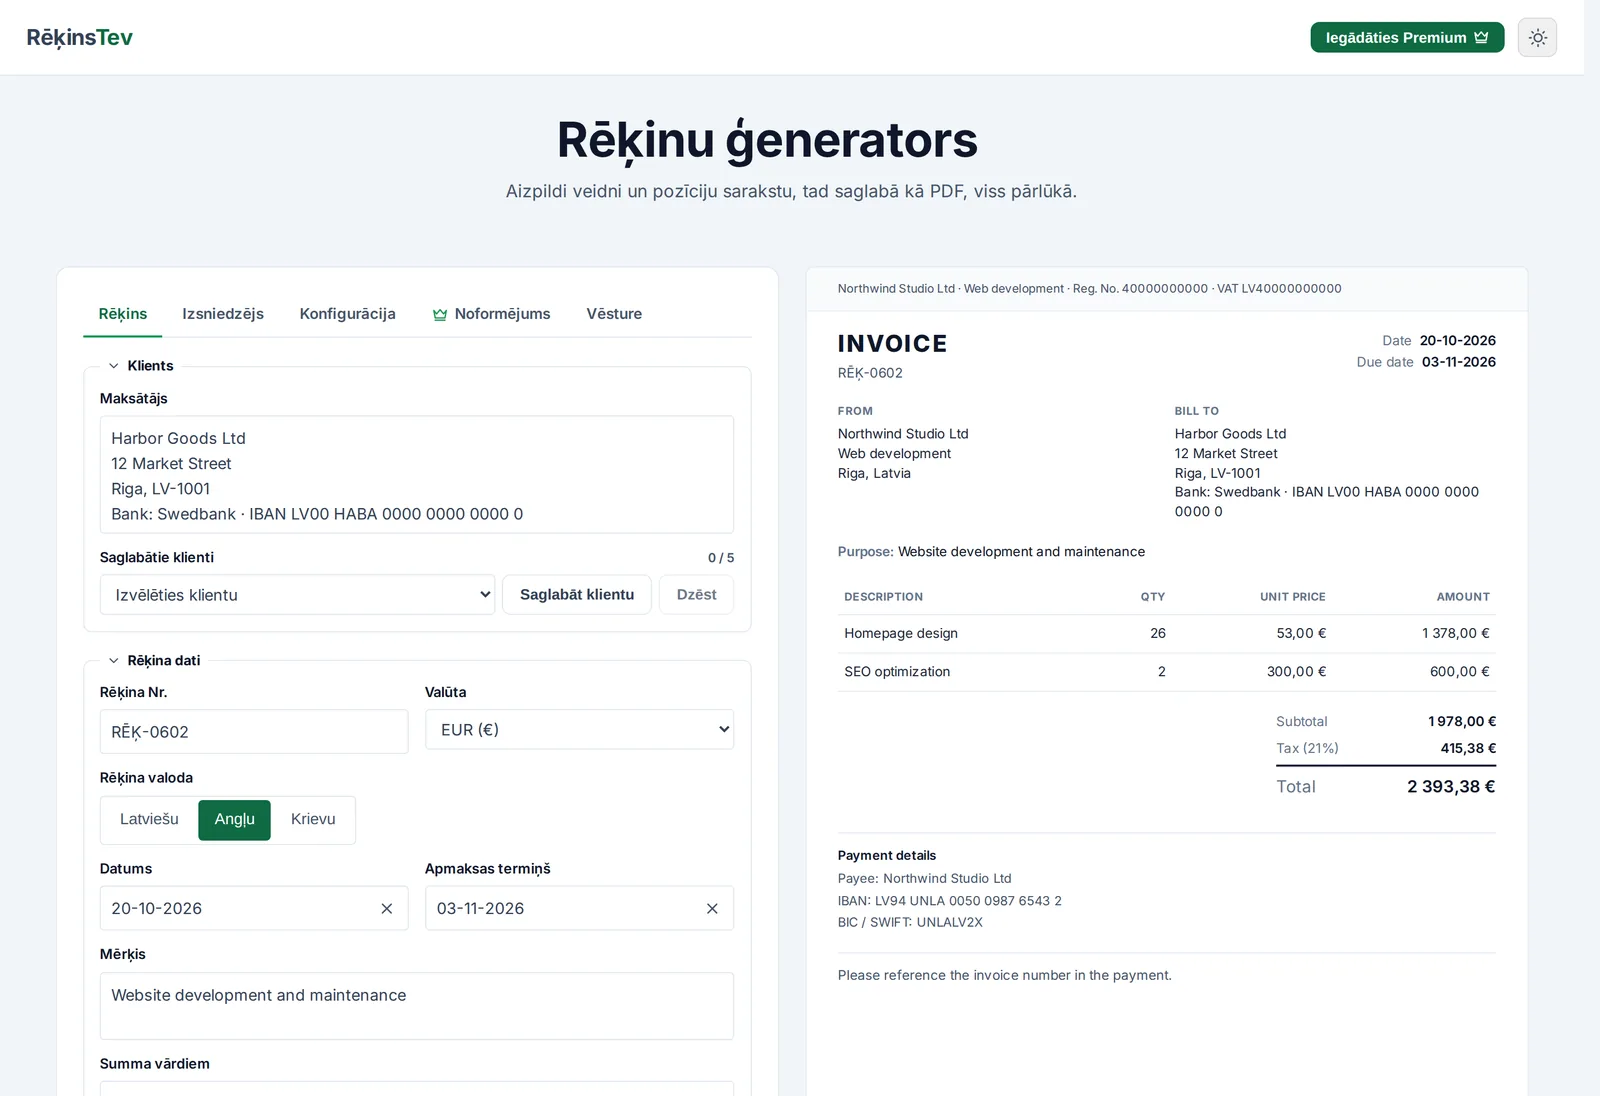Click the saved clients counter 0 / 5
1600x1096 pixels.
(x=721, y=558)
